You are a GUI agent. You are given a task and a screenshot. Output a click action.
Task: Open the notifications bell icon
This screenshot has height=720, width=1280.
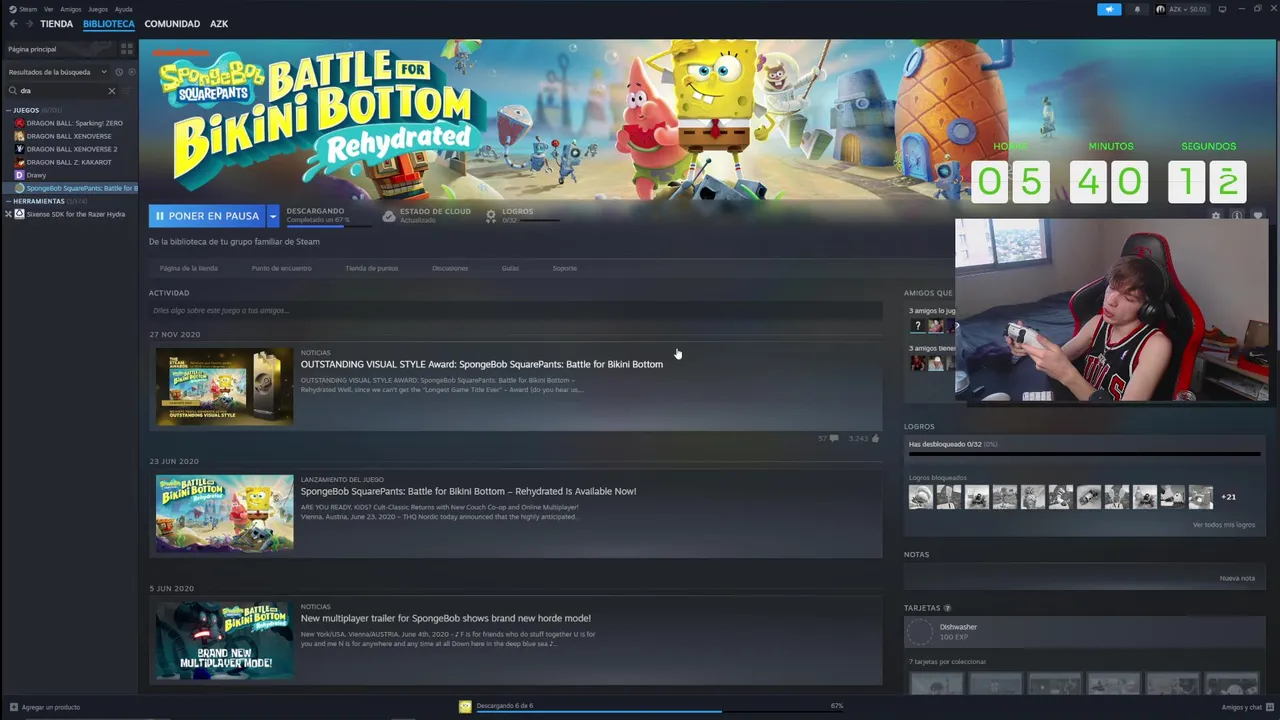[x=1137, y=9]
